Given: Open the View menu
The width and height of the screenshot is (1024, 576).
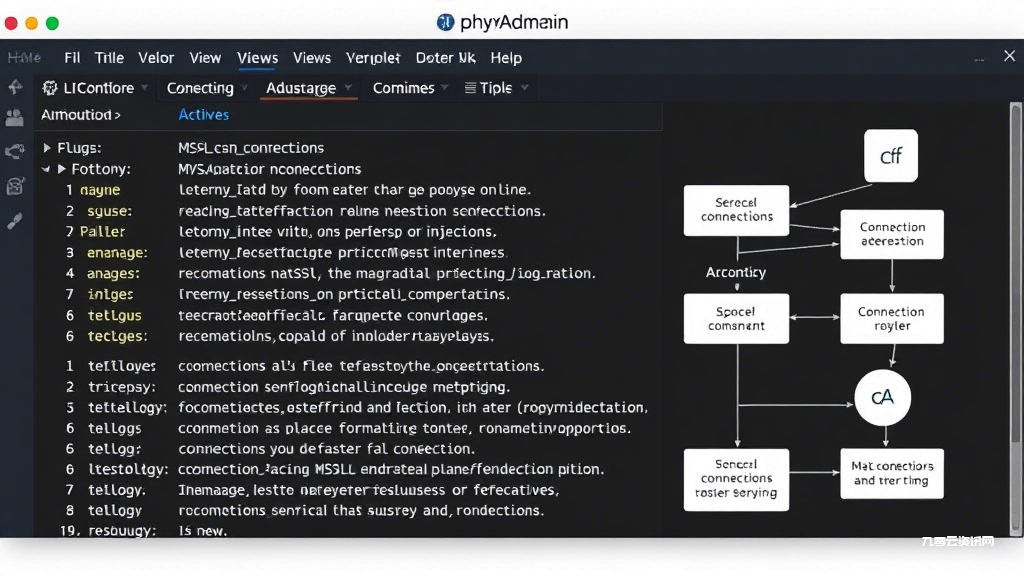Looking at the screenshot, I should pyautogui.click(x=205, y=58).
